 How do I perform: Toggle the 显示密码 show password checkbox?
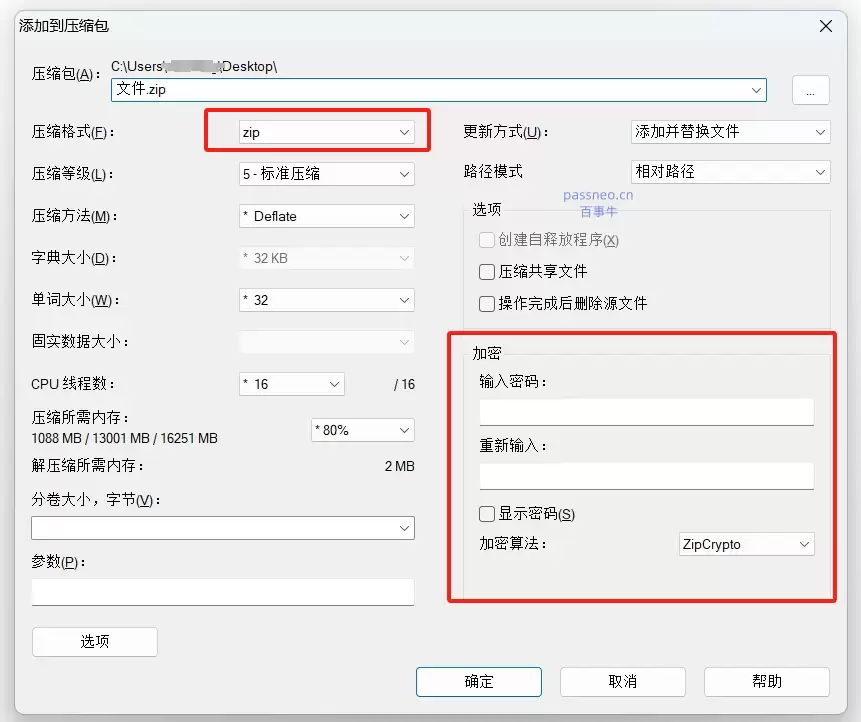(x=486, y=514)
